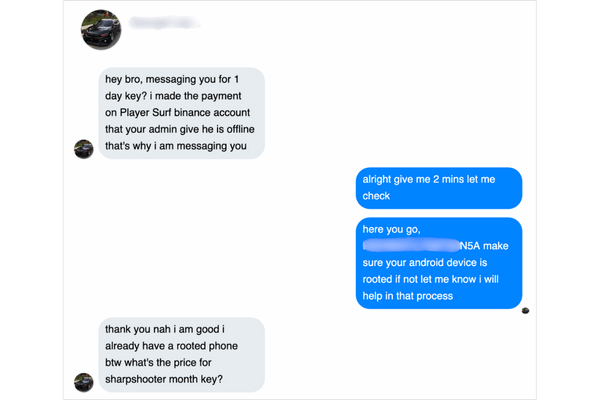The image size is (600, 400).
Task: Click the word "check" in blue bubble
Action: (379, 198)
